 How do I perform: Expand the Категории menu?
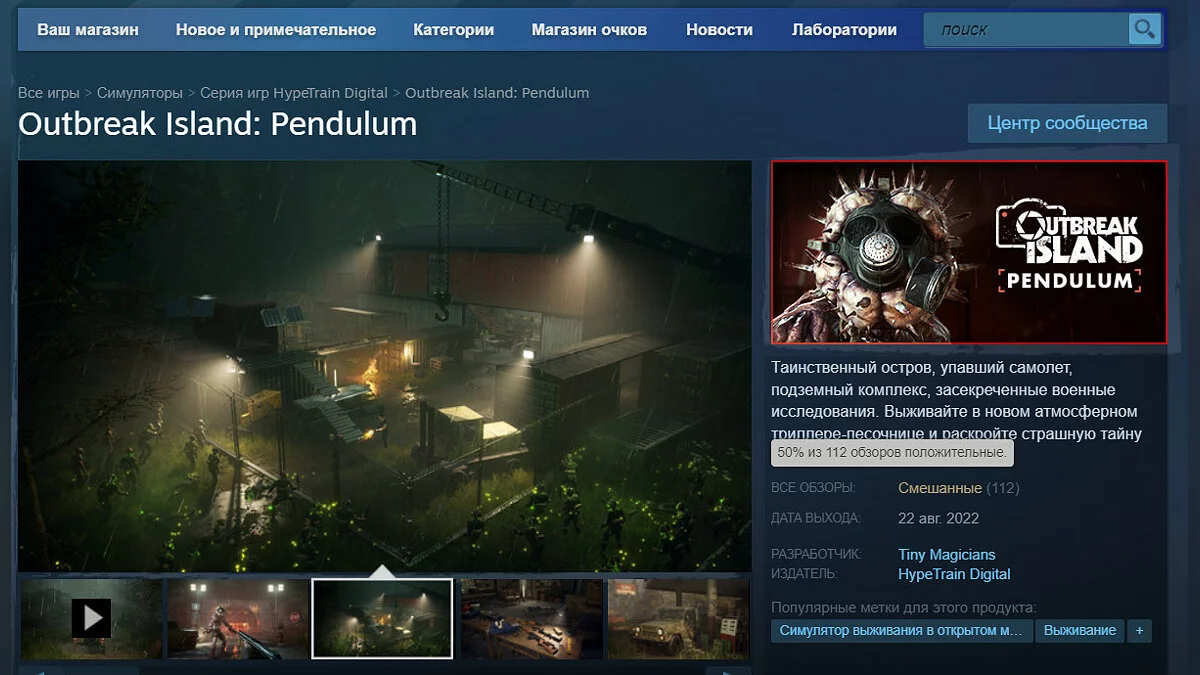tap(453, 30)
